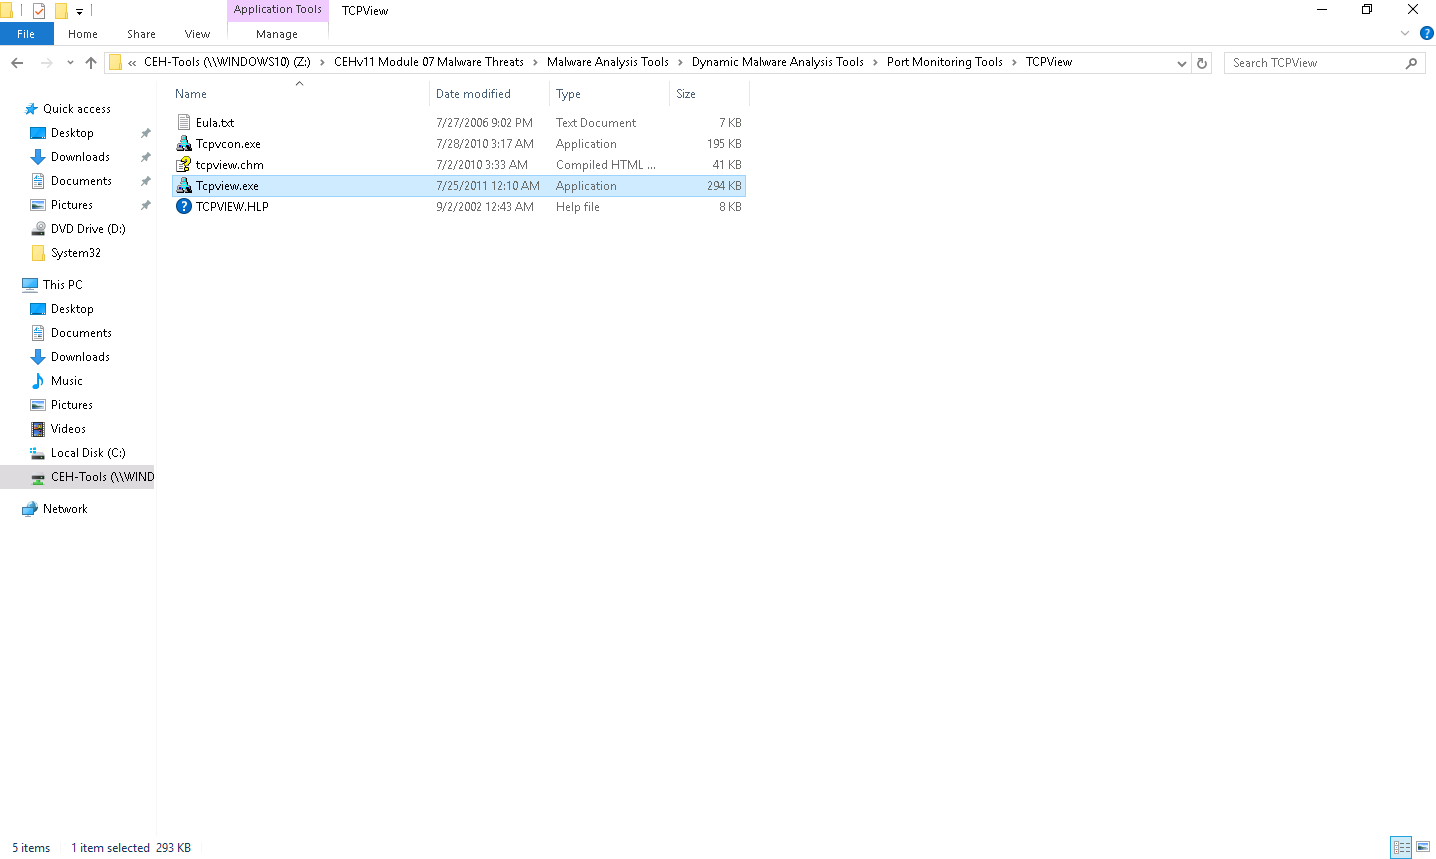Select This PC in navigation pane

click(63, 285)
